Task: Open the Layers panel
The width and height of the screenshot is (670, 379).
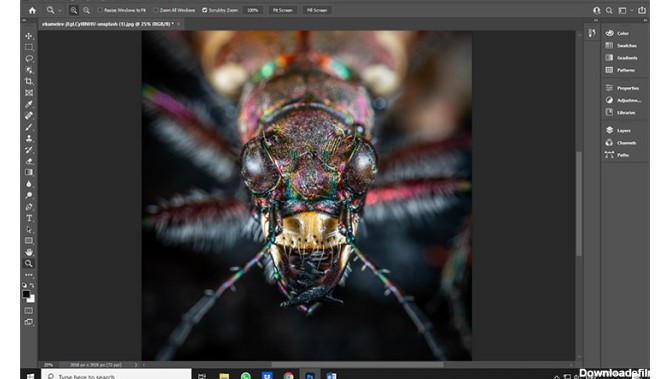Action: coord(618,130)
